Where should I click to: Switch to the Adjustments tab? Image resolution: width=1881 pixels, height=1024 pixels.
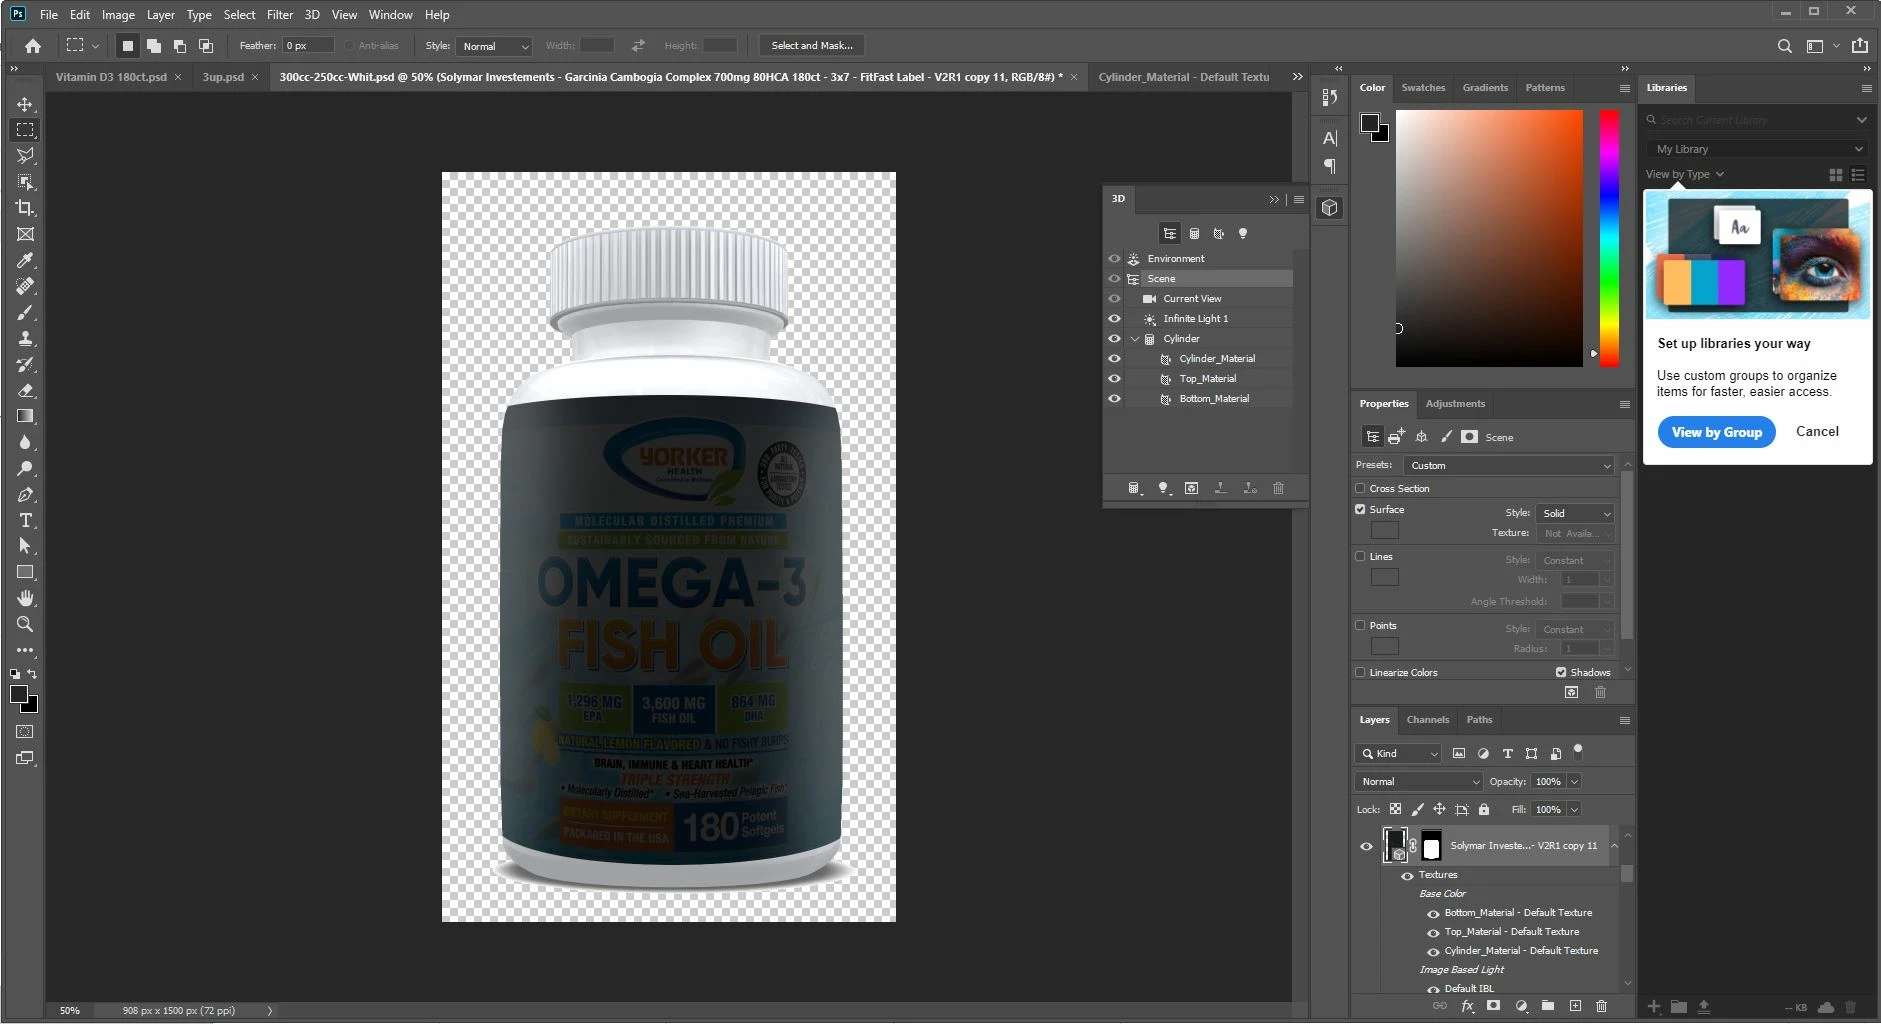tap(1455, 404)
